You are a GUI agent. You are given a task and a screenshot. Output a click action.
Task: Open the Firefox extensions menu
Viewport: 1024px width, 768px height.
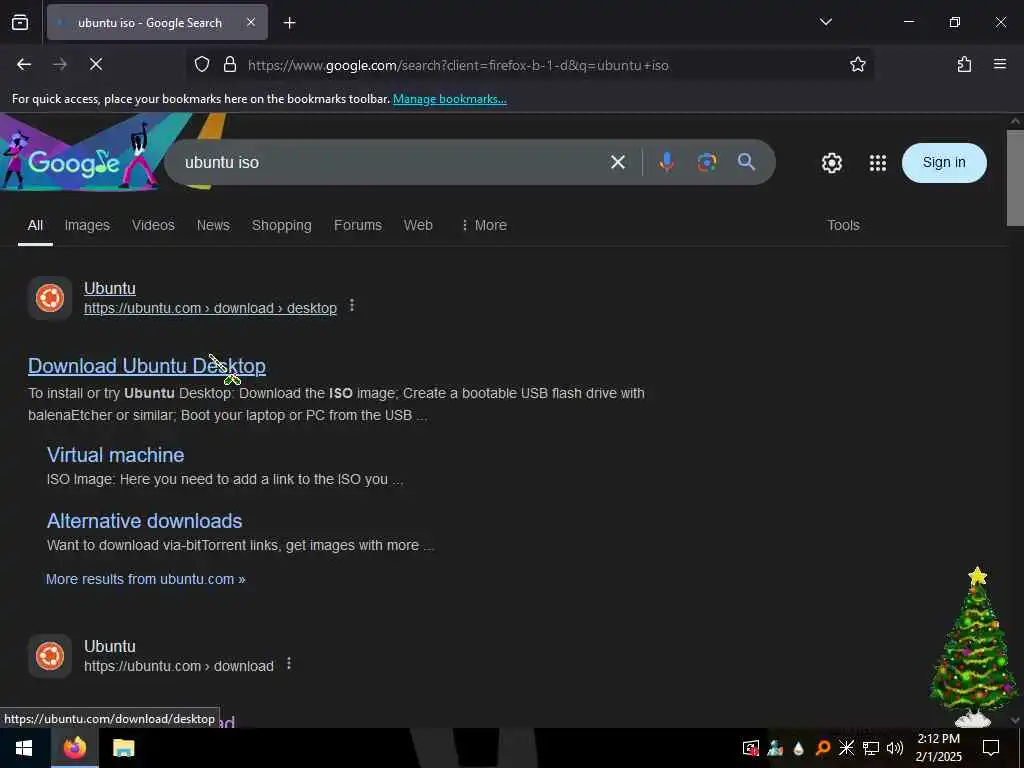[x=964, y=64]
